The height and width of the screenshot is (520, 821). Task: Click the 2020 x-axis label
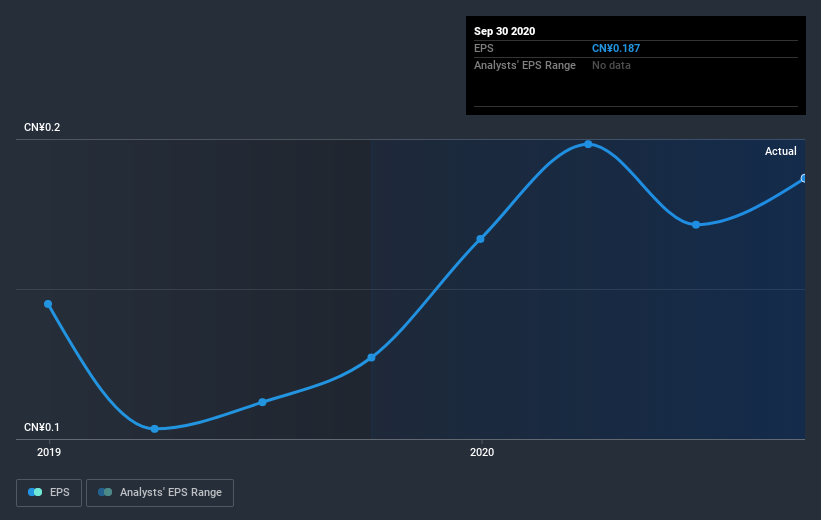tap(482, 452)
